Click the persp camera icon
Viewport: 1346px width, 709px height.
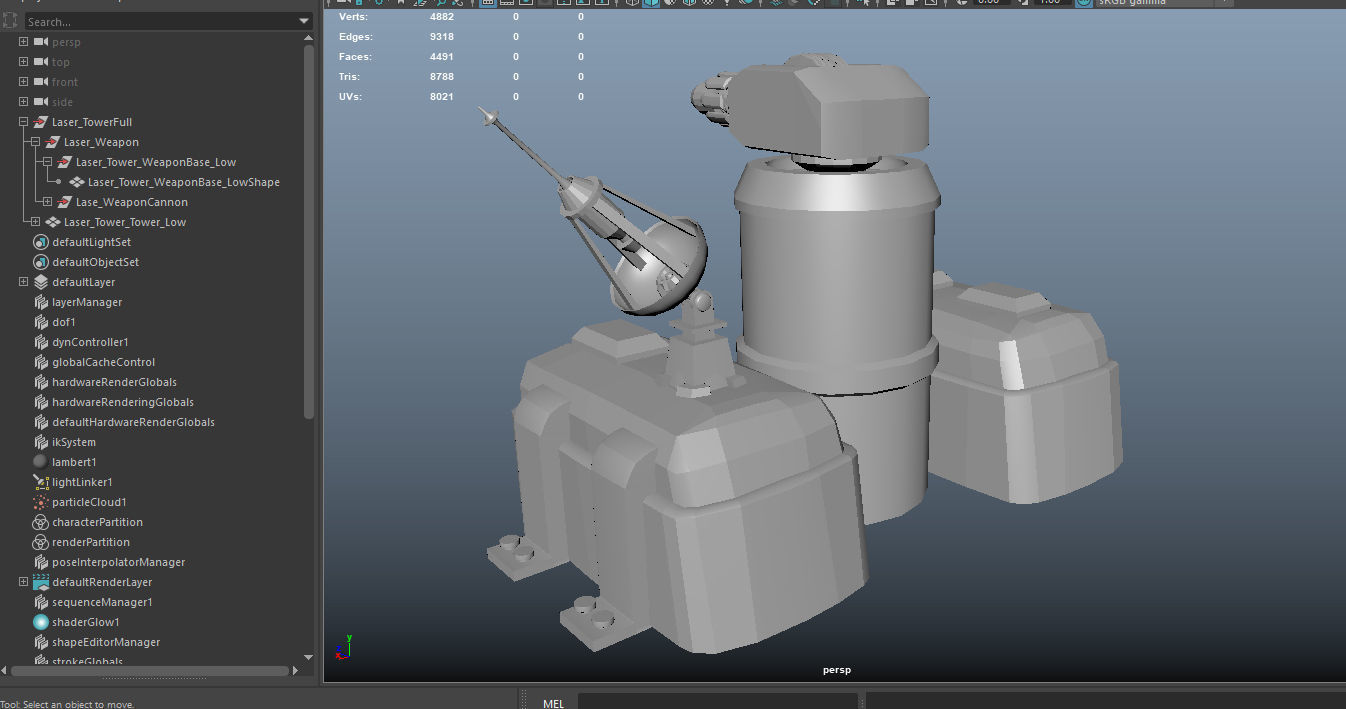pyautogui.click(x=41, y=42)
